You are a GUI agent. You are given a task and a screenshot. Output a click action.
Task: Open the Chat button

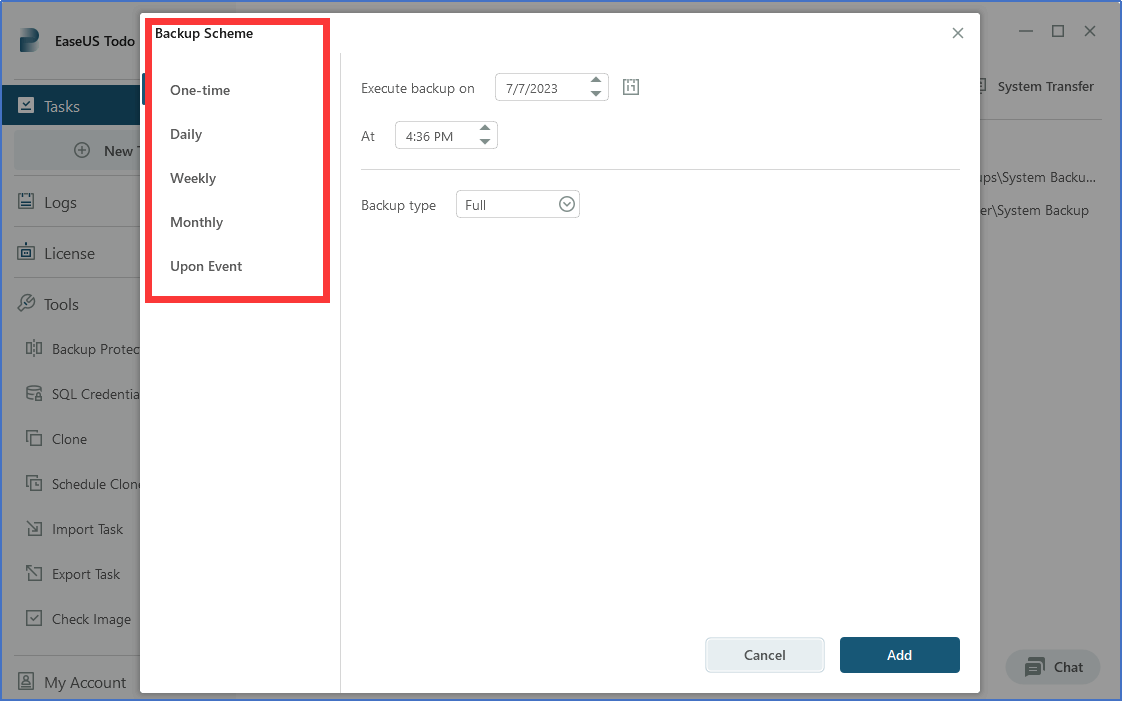pyautogui.click(x=1053, y=667)
